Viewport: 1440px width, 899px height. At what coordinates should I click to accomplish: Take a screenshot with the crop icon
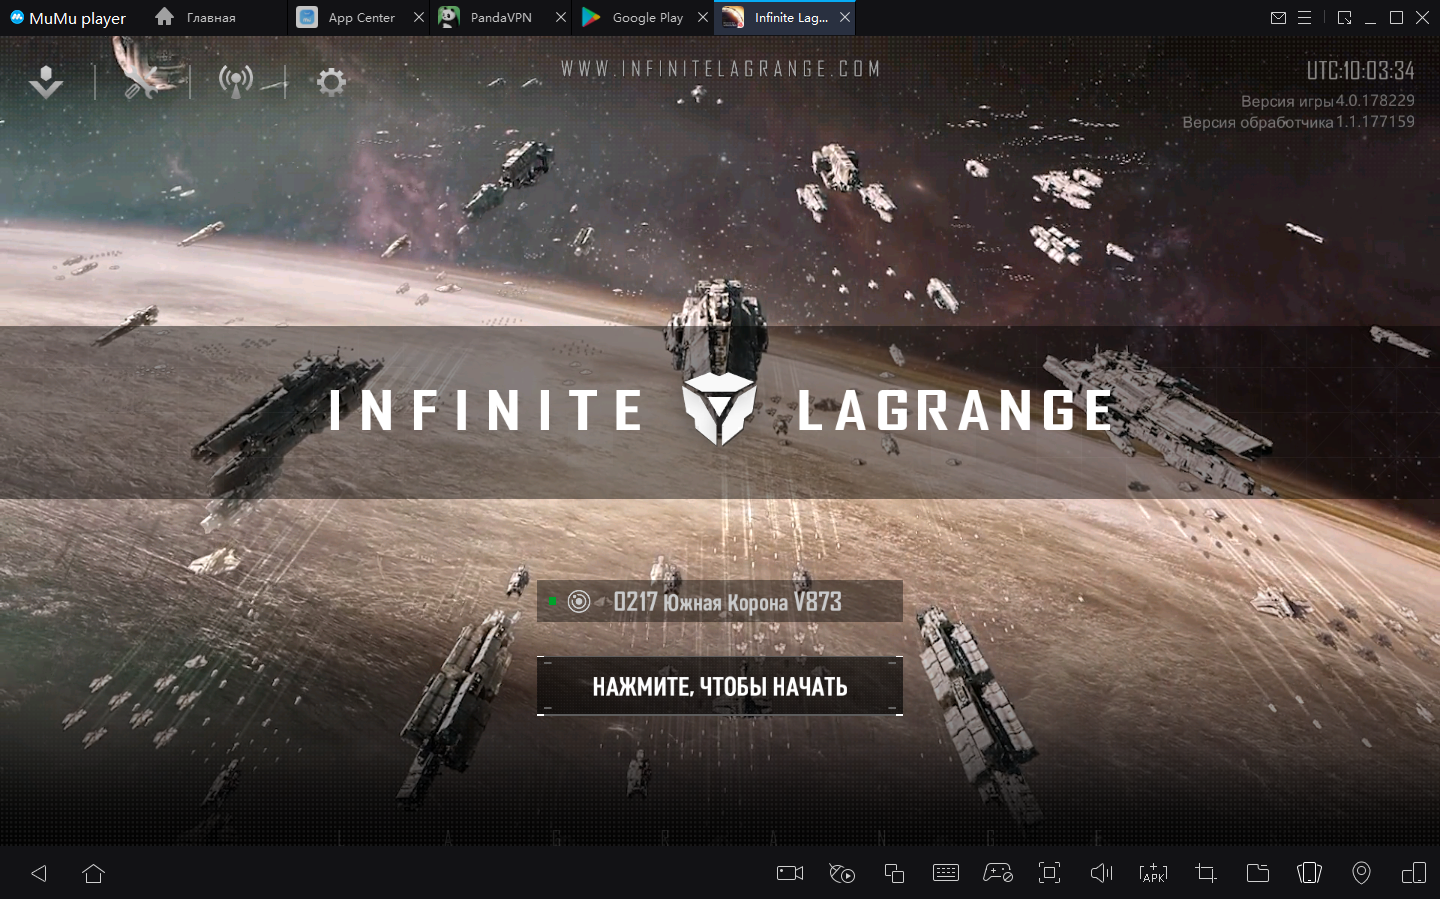(1205, 873)
